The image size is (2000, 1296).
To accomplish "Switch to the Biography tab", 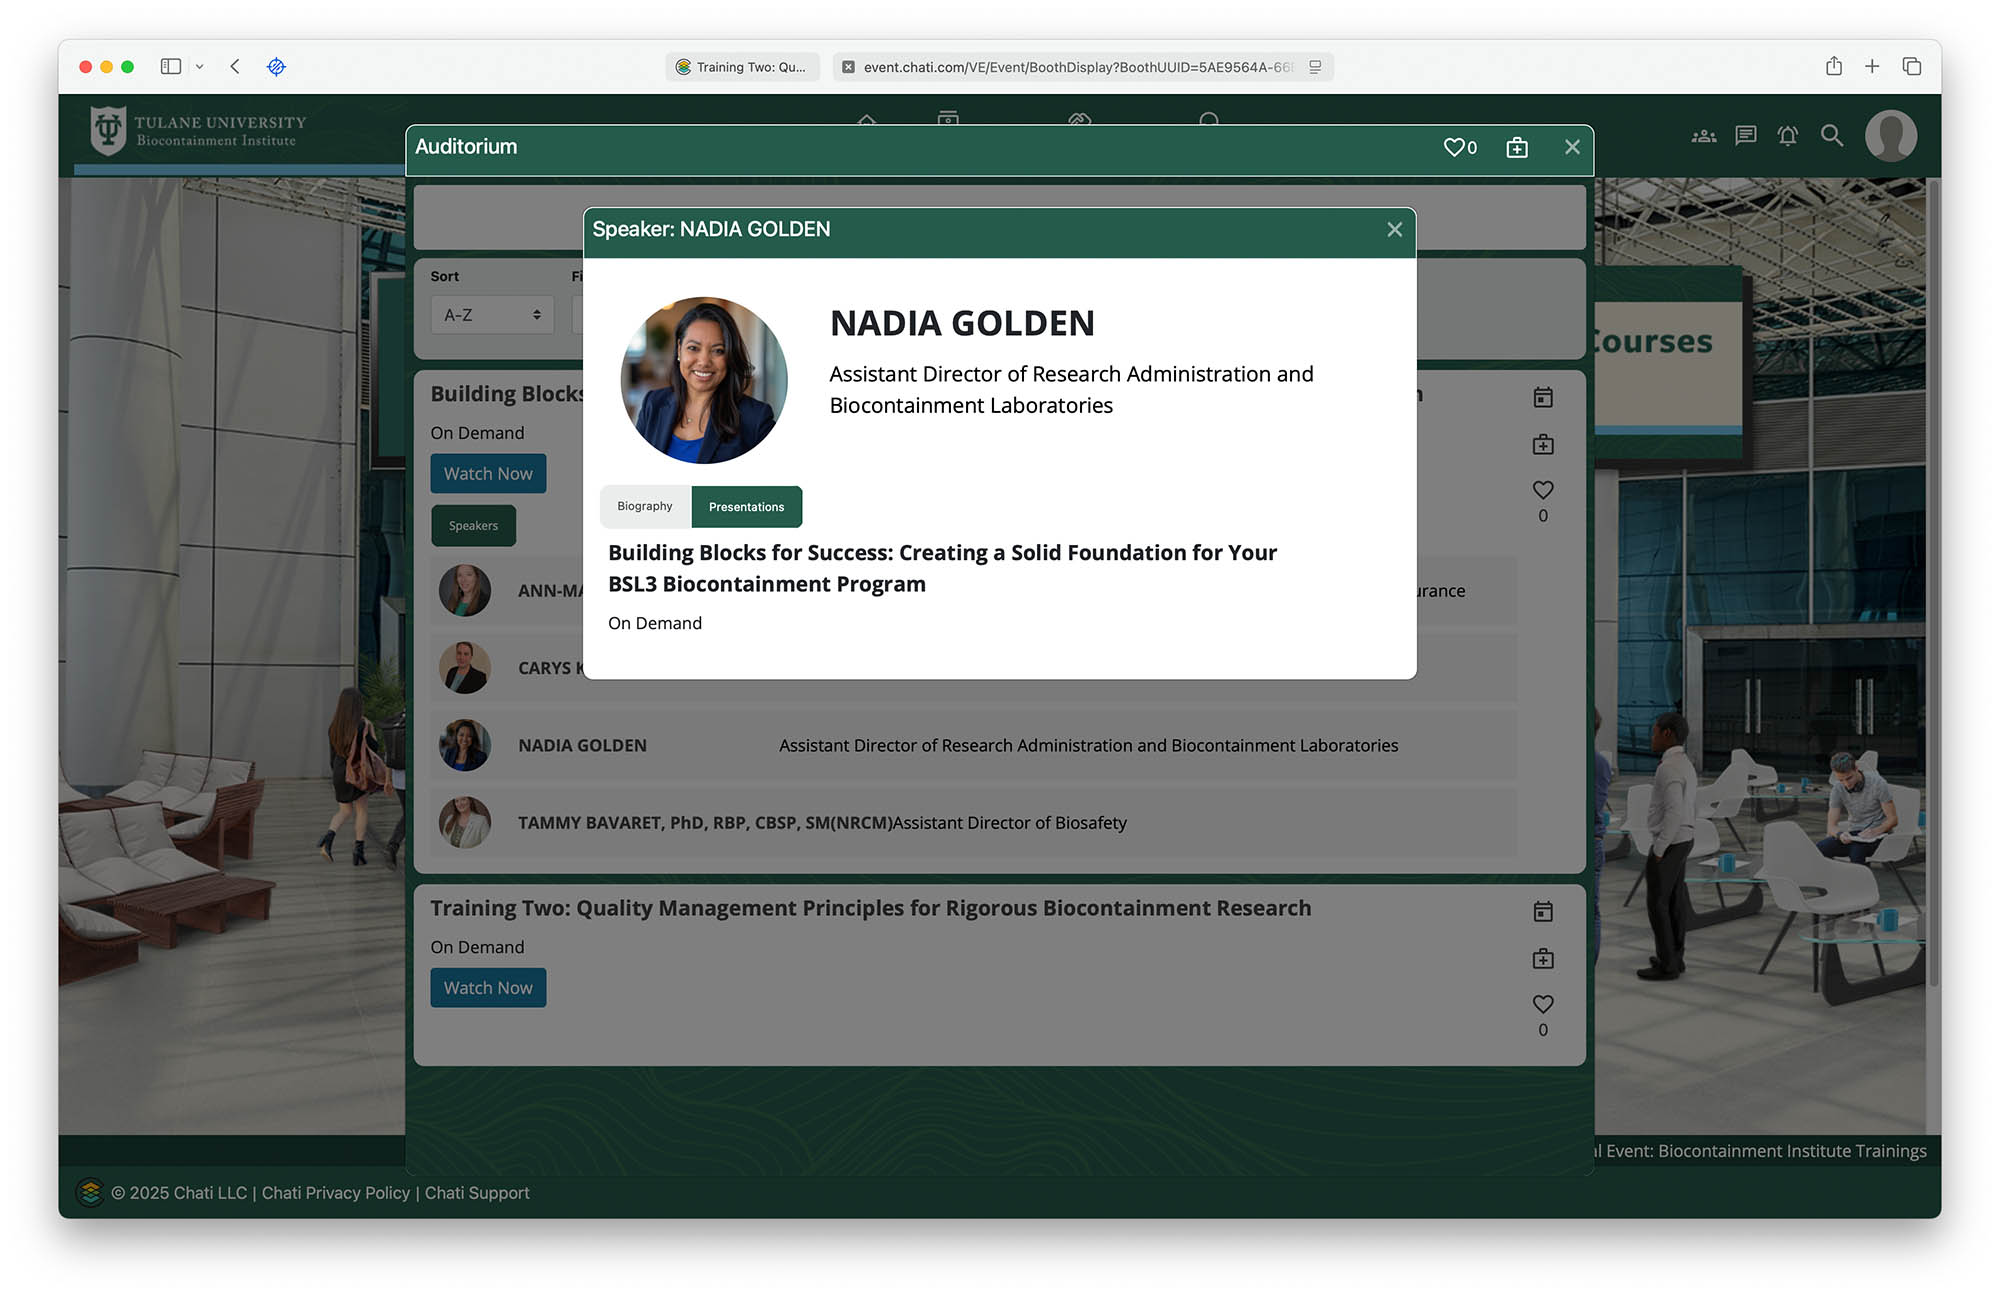I will 644,507.
